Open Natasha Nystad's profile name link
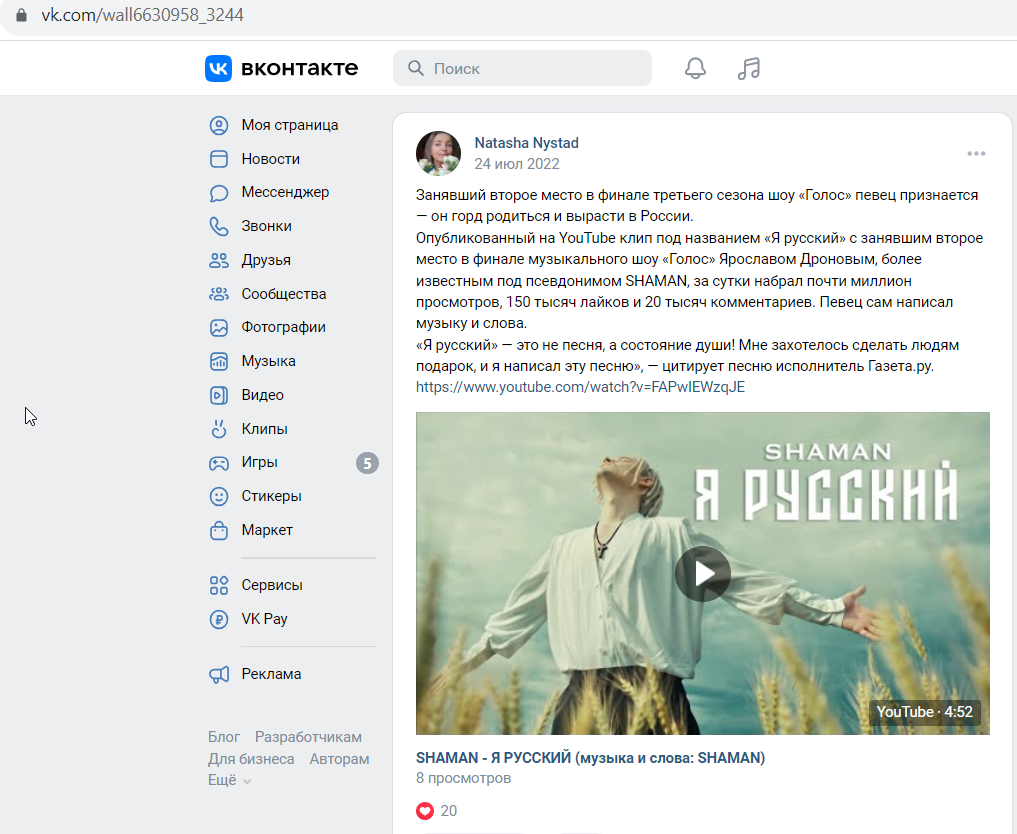Viewport: 1017px width, 834px height. point(527,143)
